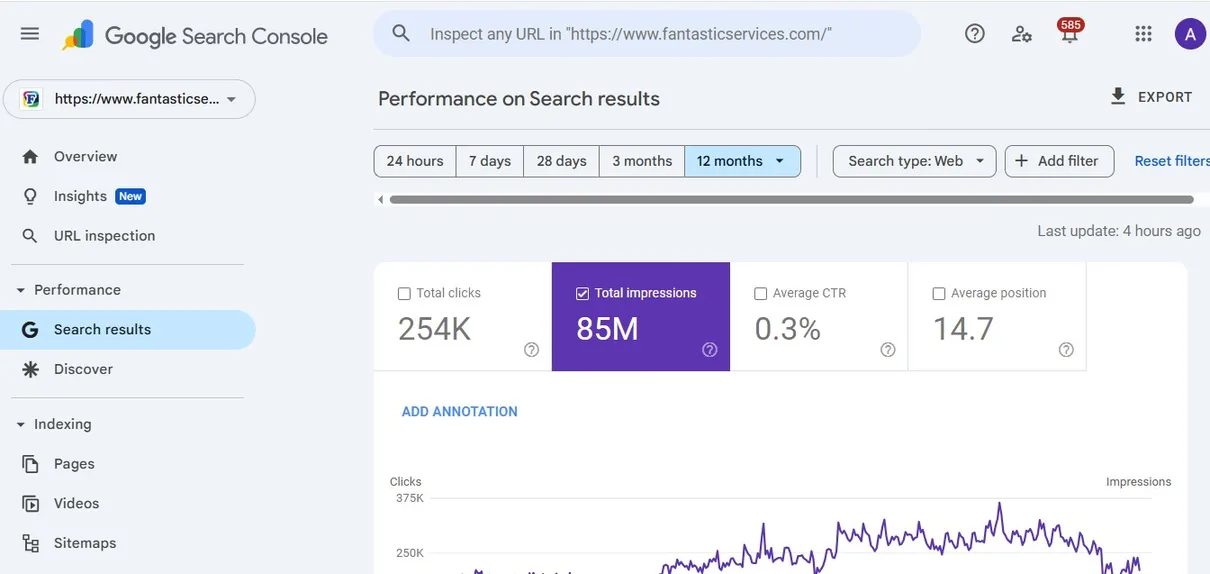The image size is (1210, 574).
Task: Click the Total impressions help icon
Action: (x=710, y=350)
